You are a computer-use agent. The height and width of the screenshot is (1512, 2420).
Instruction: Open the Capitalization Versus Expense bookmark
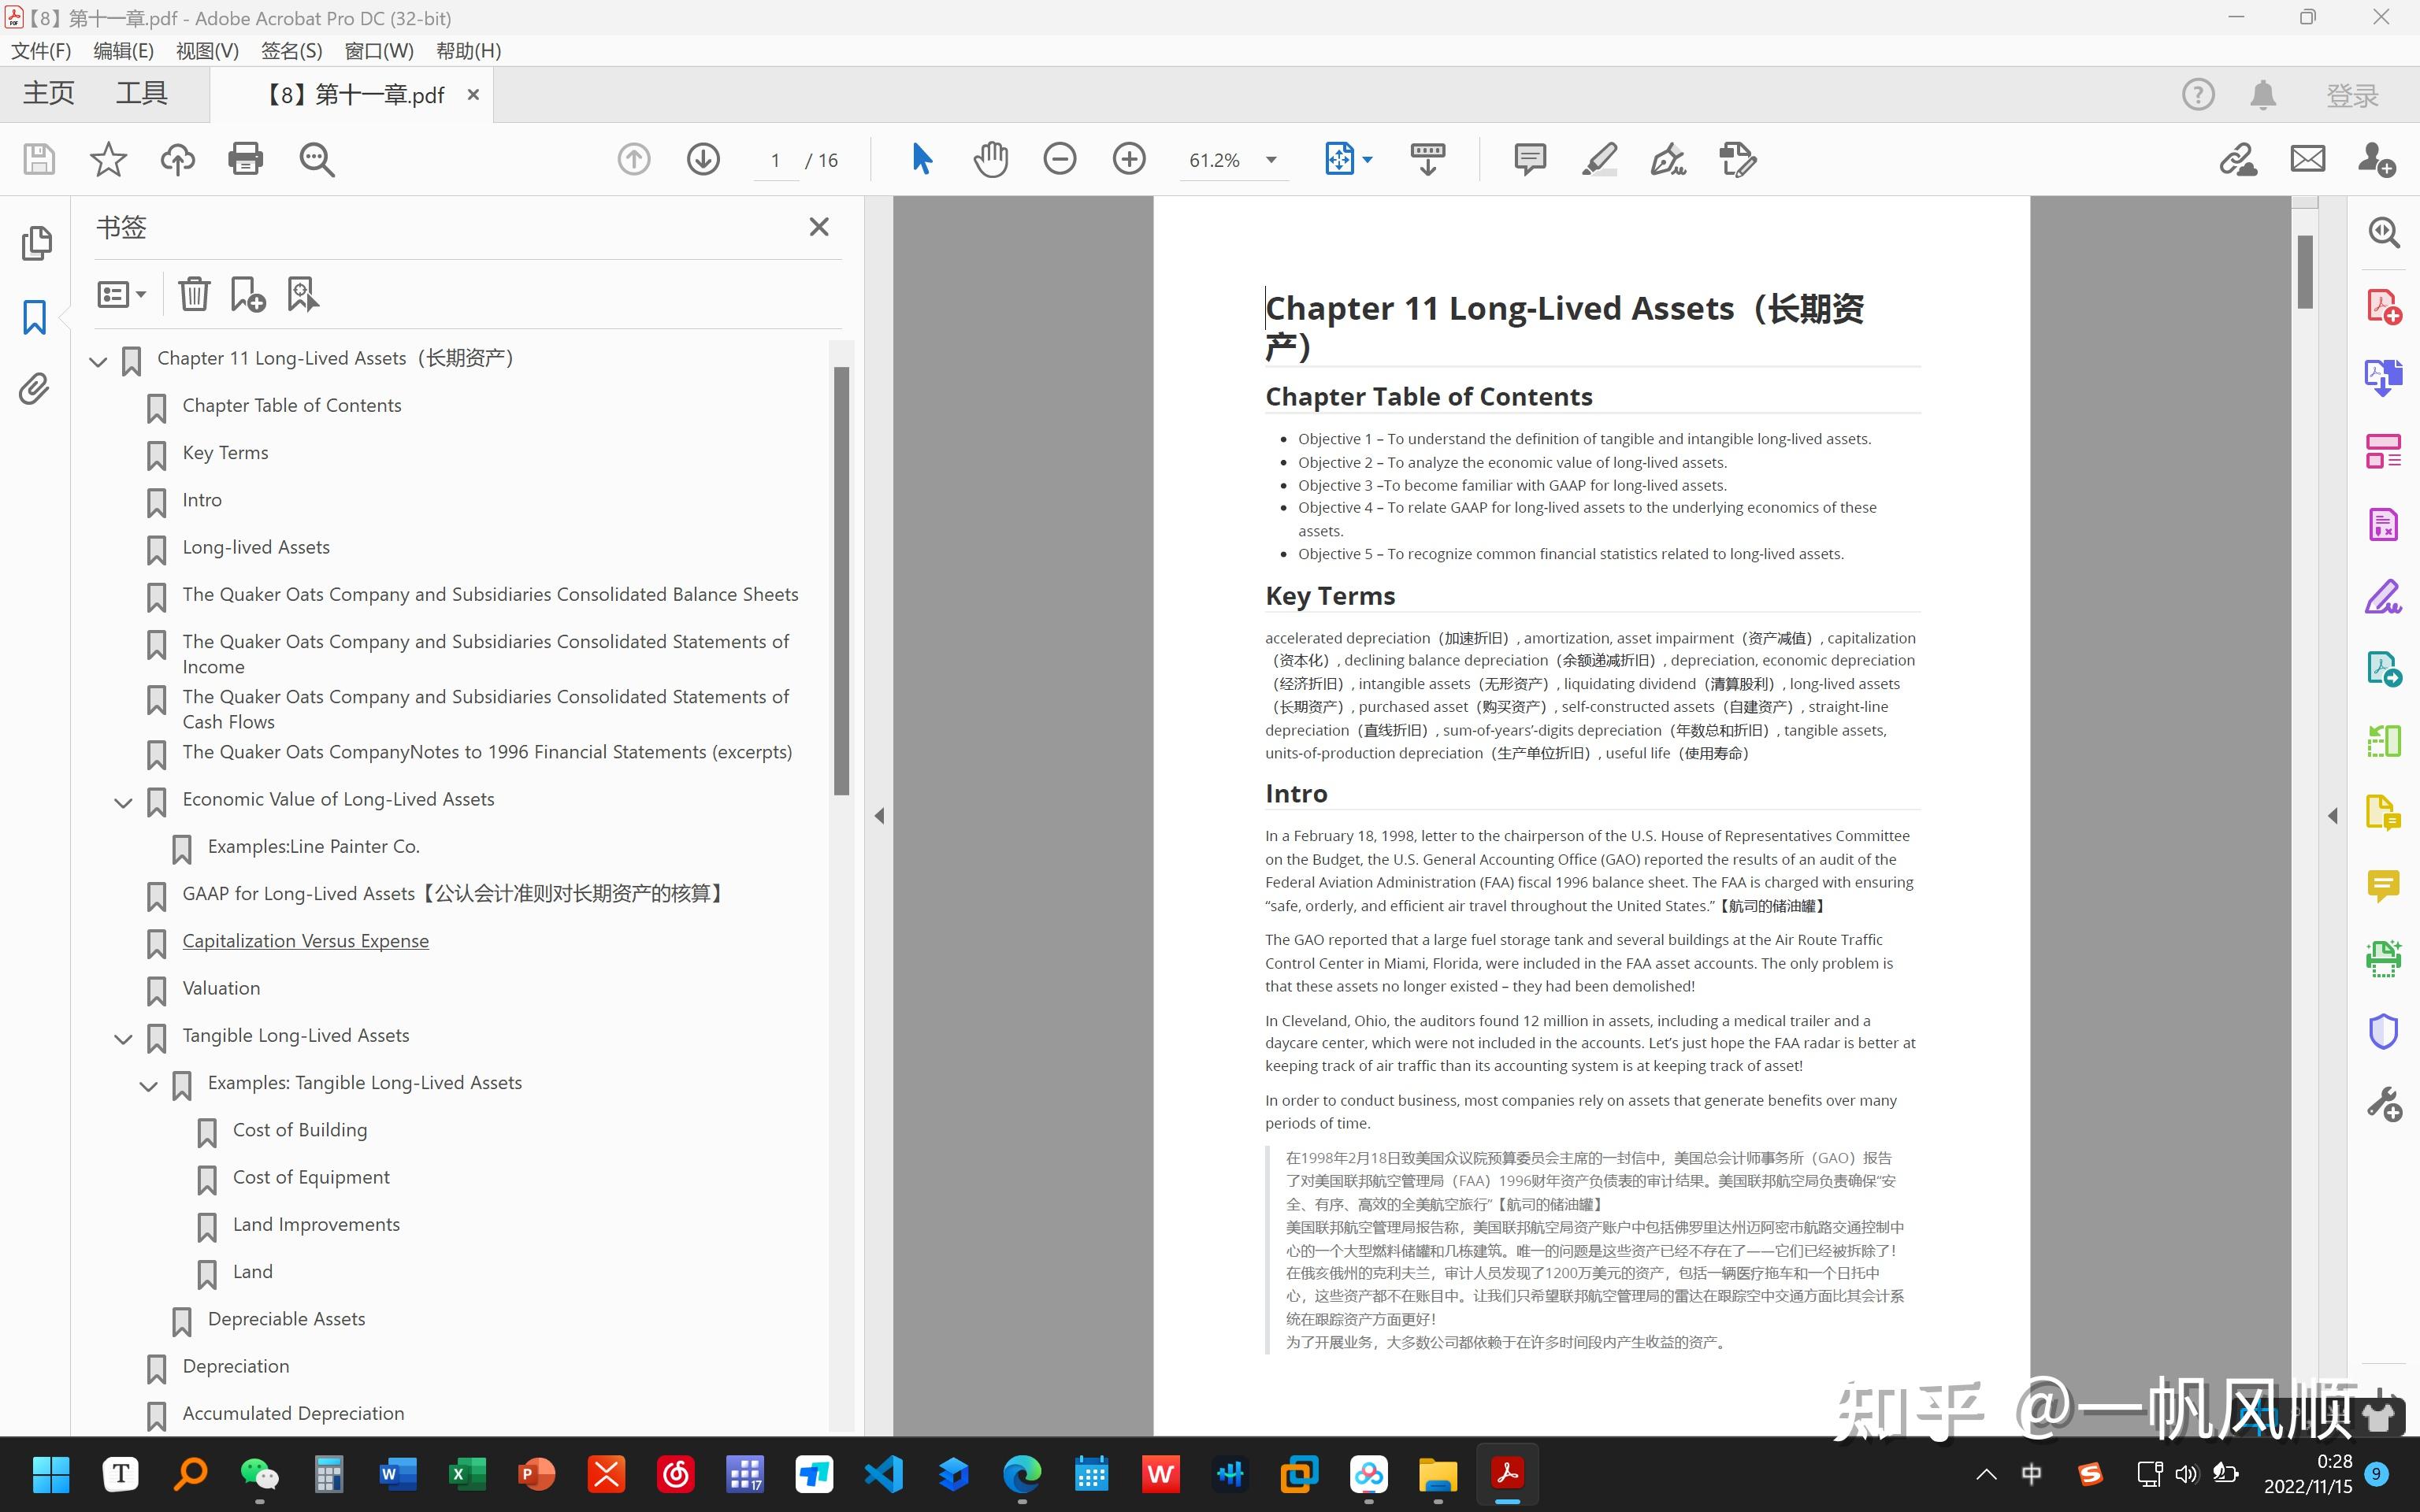[305, 940]
